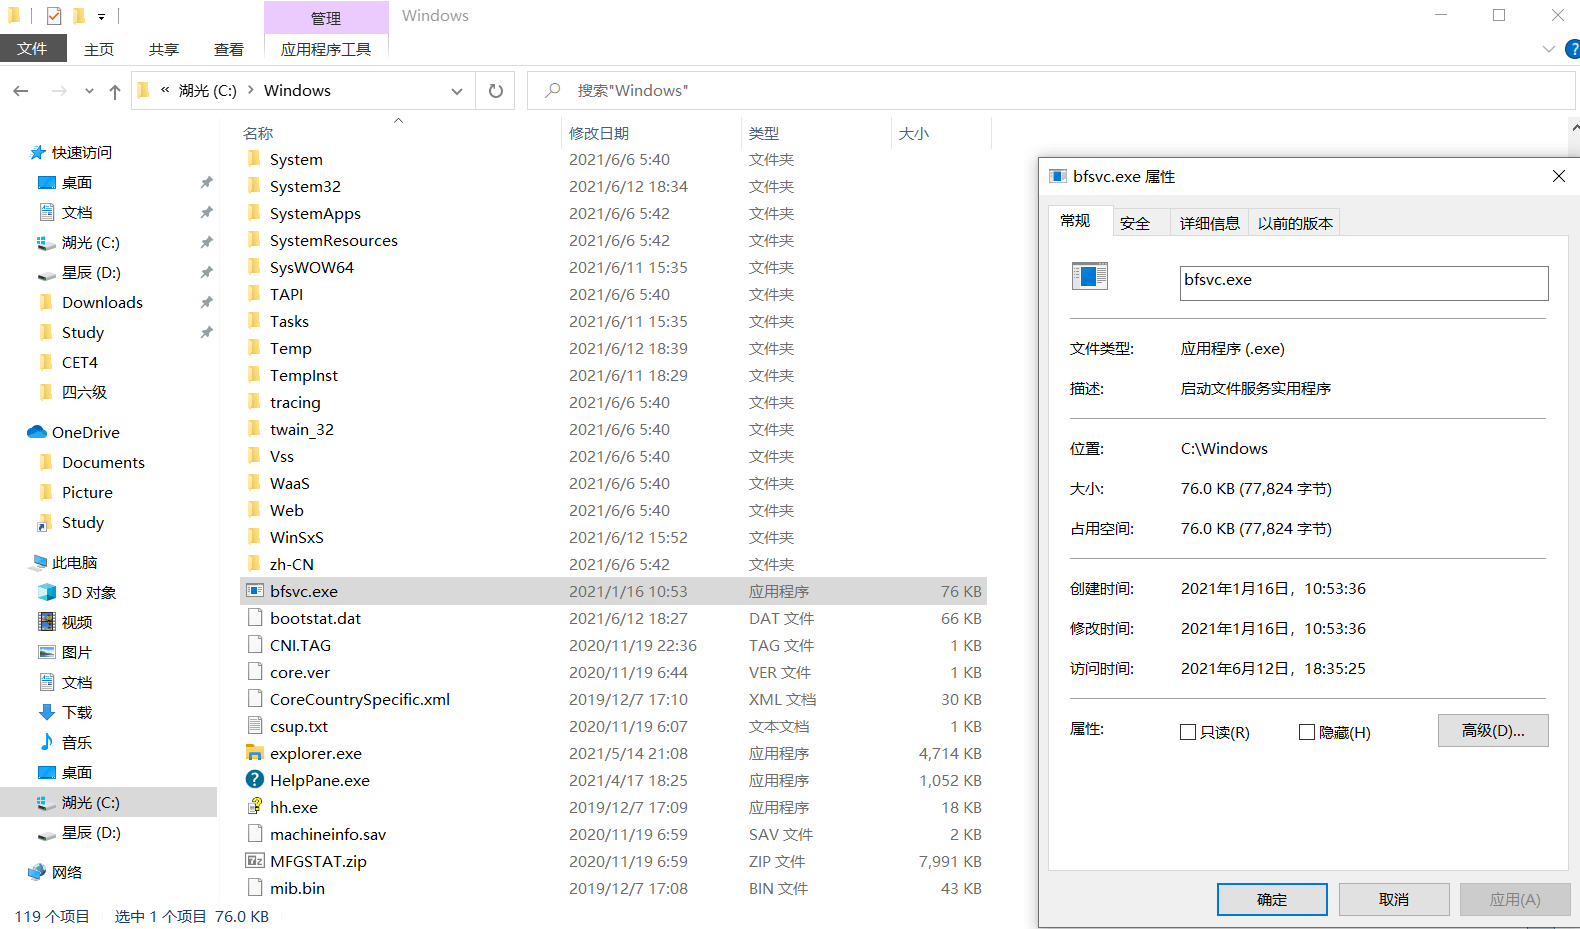The image size is (1580, 929).
Task: Click the MFGSTAT.zip archive icon
Action: pos(255,861)
